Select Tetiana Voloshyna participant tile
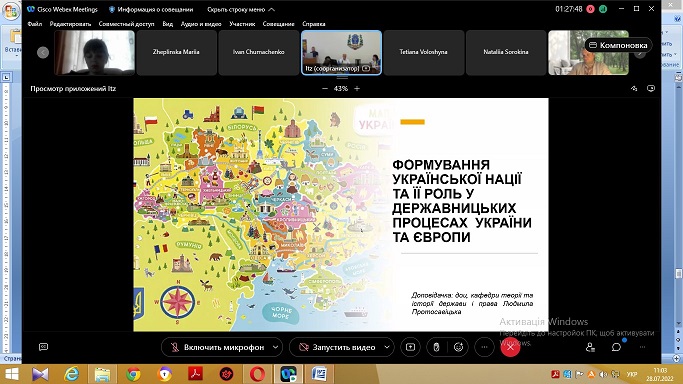The height and width of the screenshot is (384, 683). (423, 52)
